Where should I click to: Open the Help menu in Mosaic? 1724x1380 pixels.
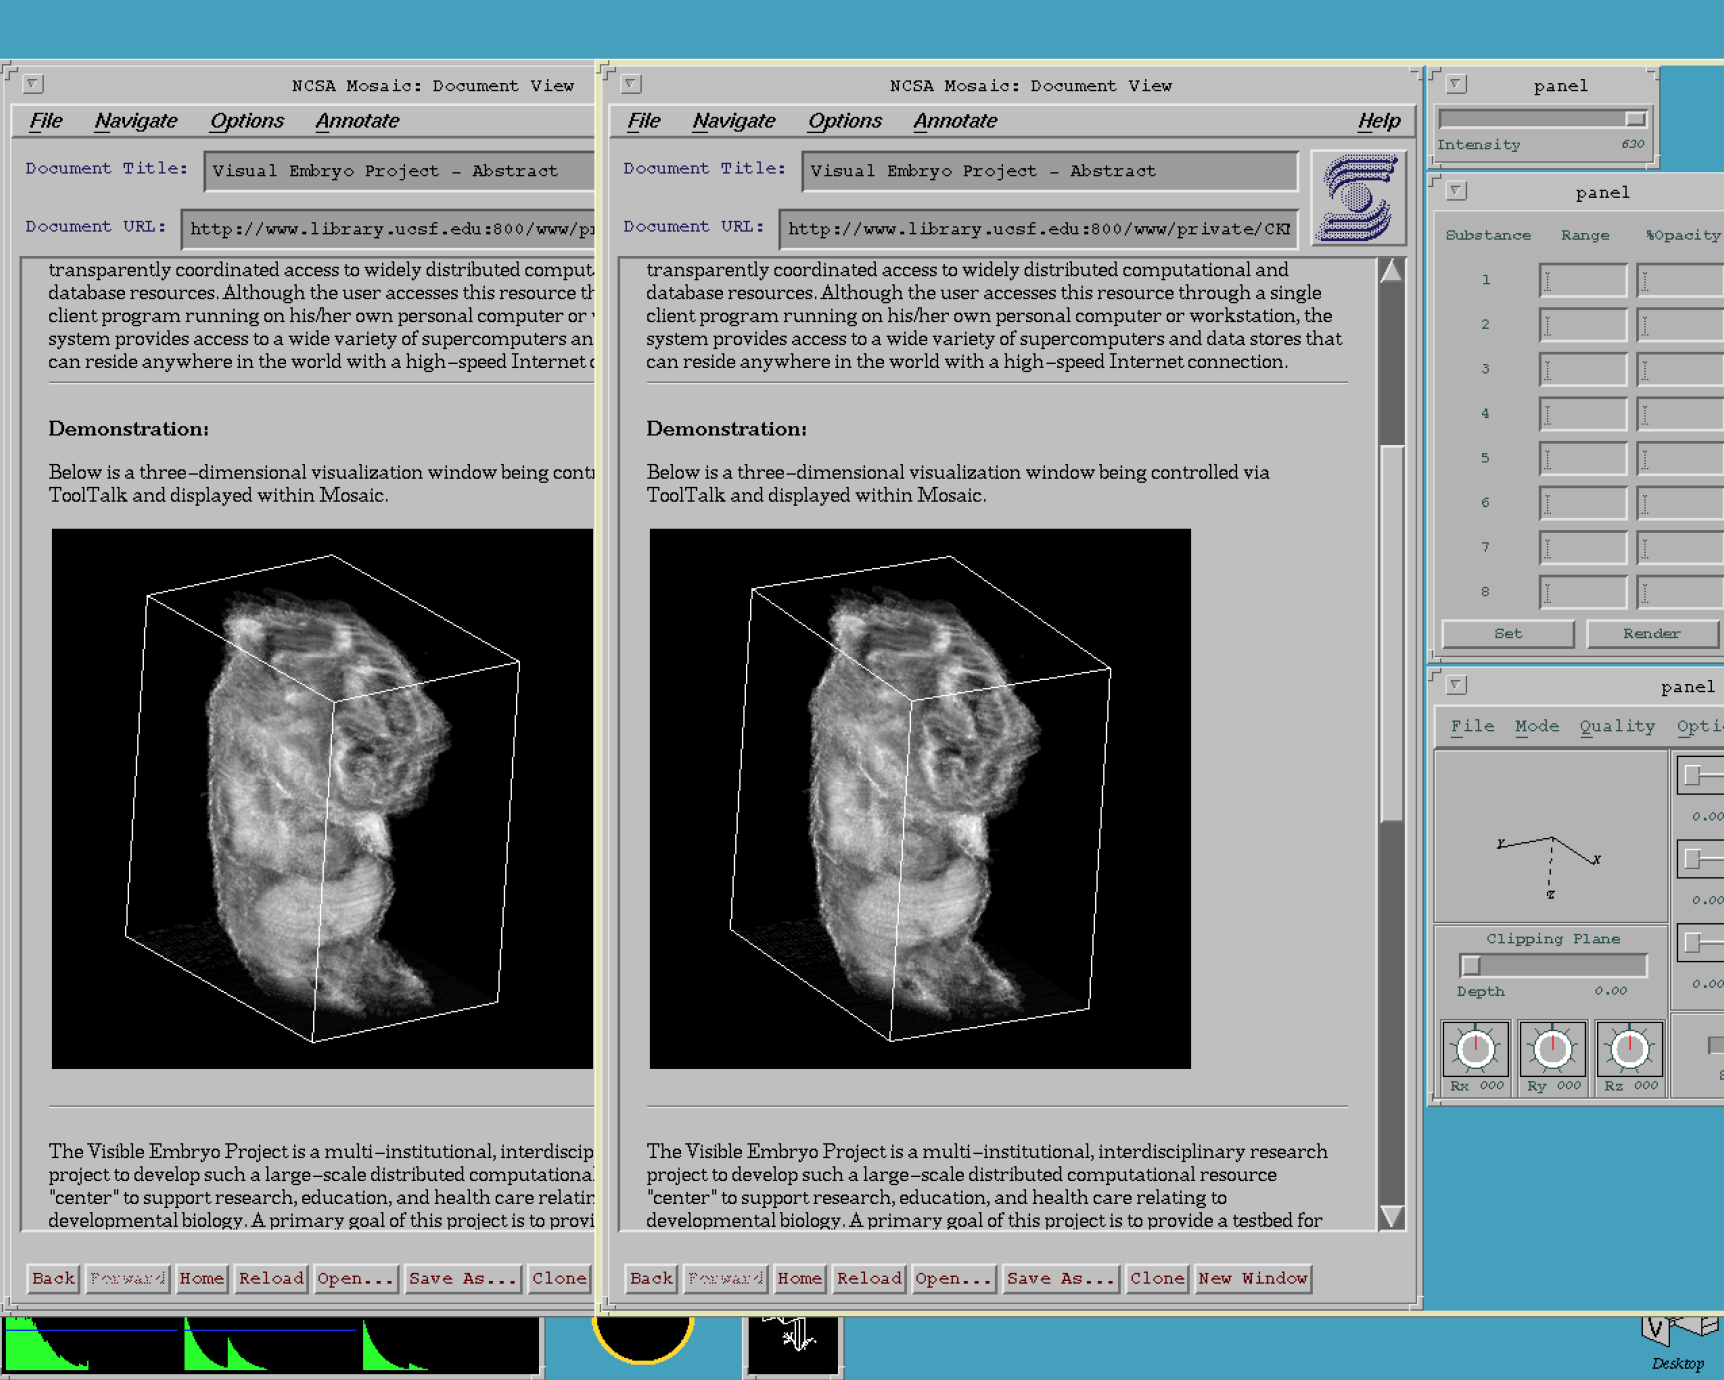click(x=1378, y=121)
